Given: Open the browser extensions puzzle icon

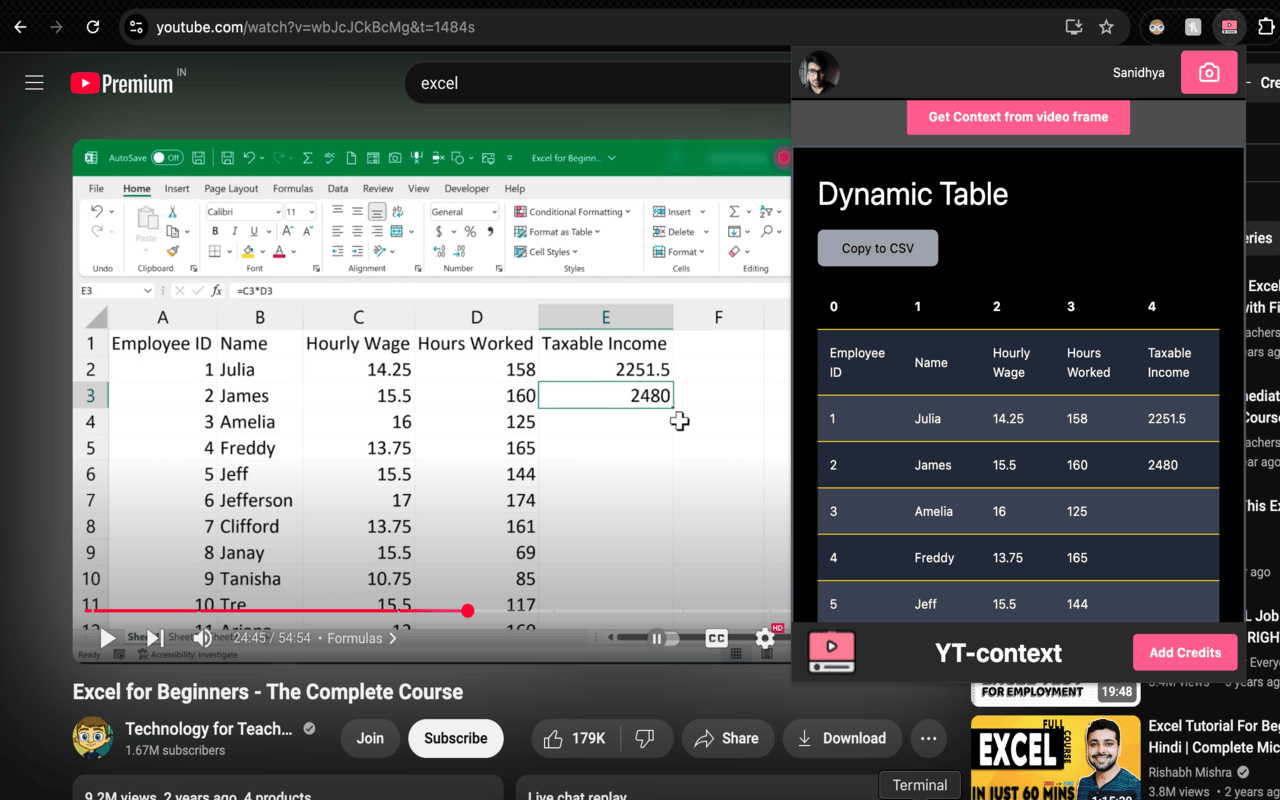Looking at the screenshot, I should click(1266, 27).
